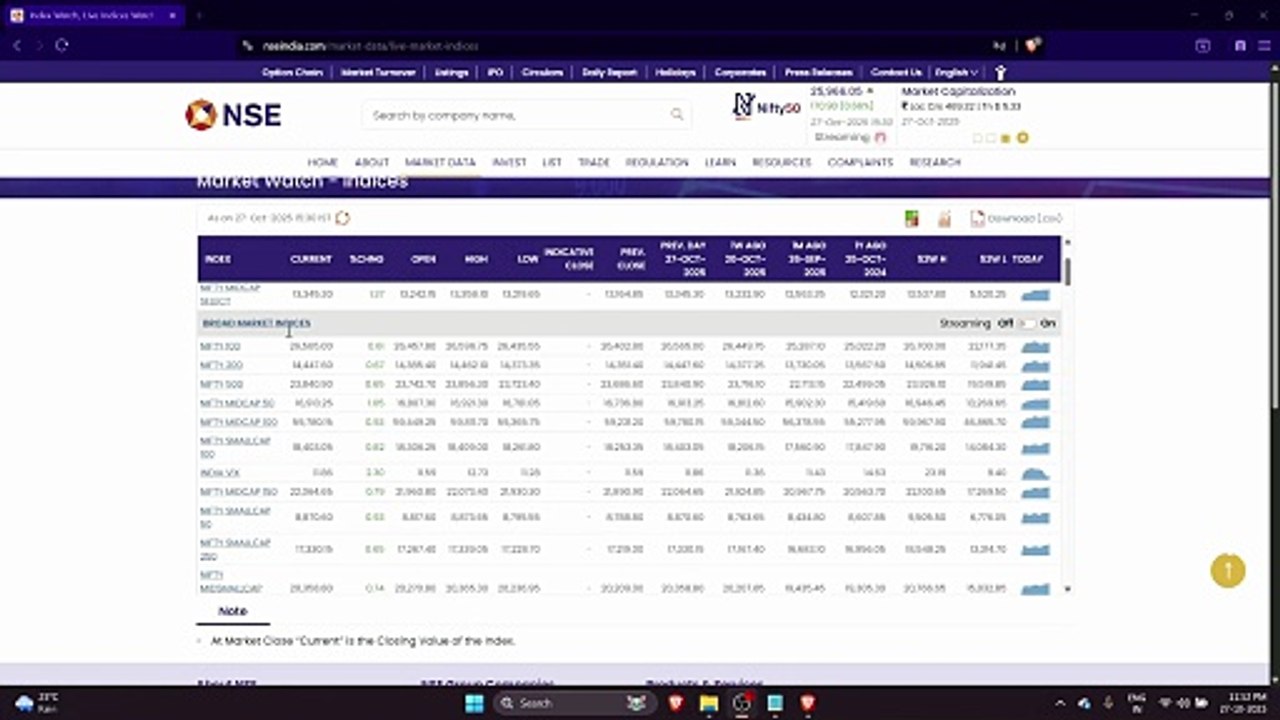Open the RESOURCES menu
The width and height of the screenshot is (1280, 720).
[x=782, y=162]
